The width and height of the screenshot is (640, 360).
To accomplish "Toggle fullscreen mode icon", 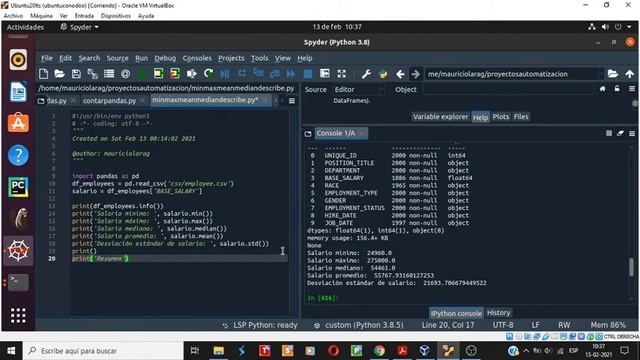I will click(342, 74).
